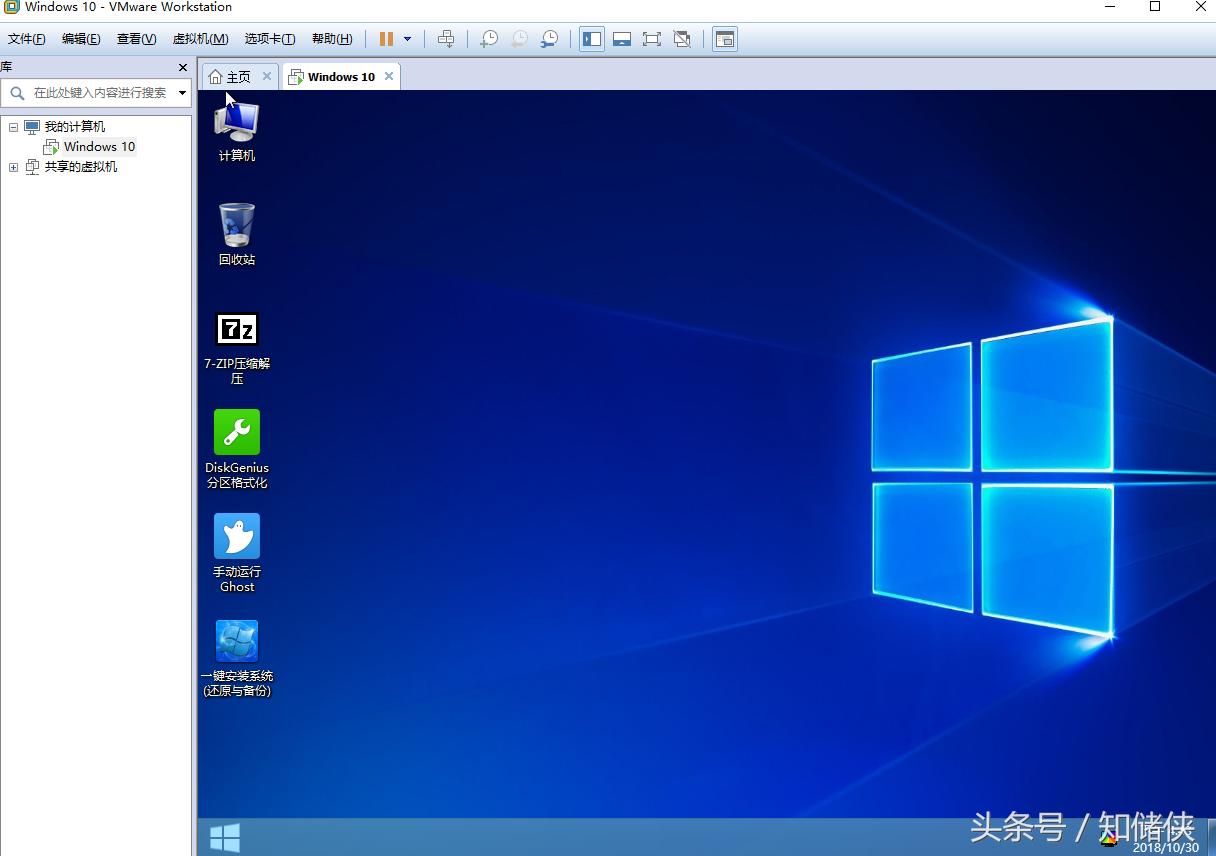Pause the virtual machine with the pause button
The height and width of the screenshot is (856, 1216).
pos(386,39)
